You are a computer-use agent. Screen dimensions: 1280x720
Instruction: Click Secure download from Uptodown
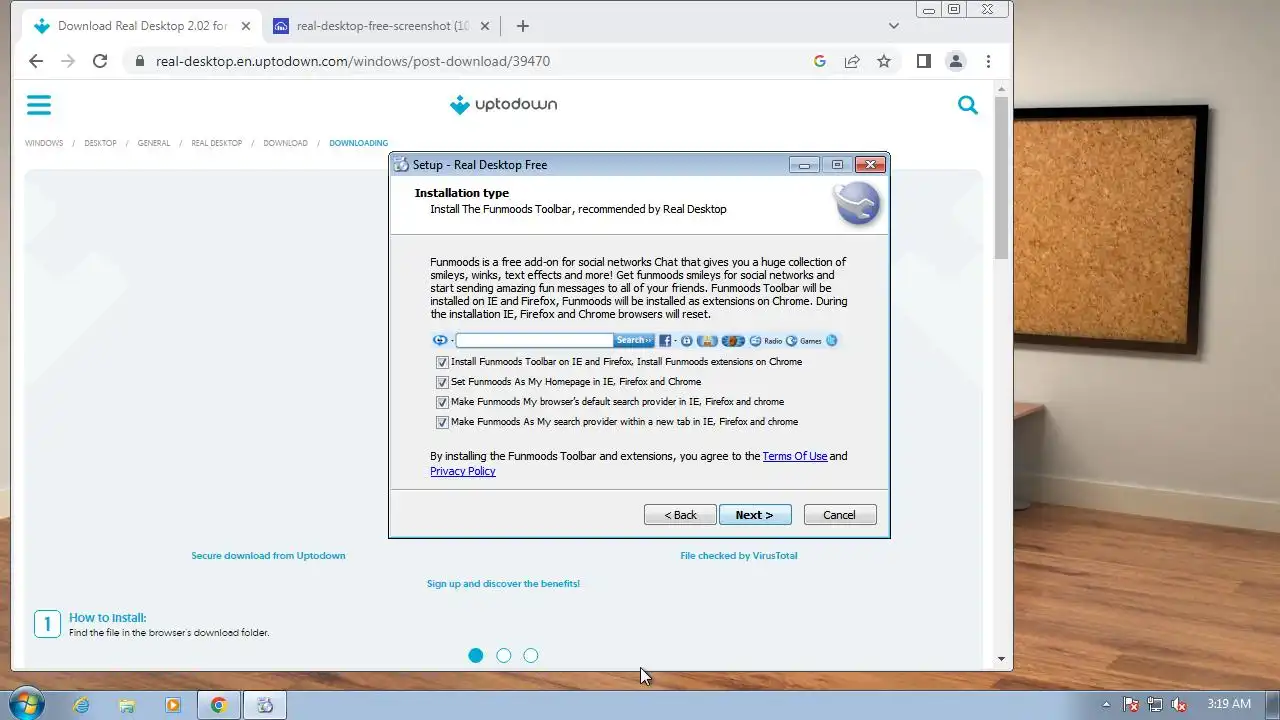click(x=268, y=556)
